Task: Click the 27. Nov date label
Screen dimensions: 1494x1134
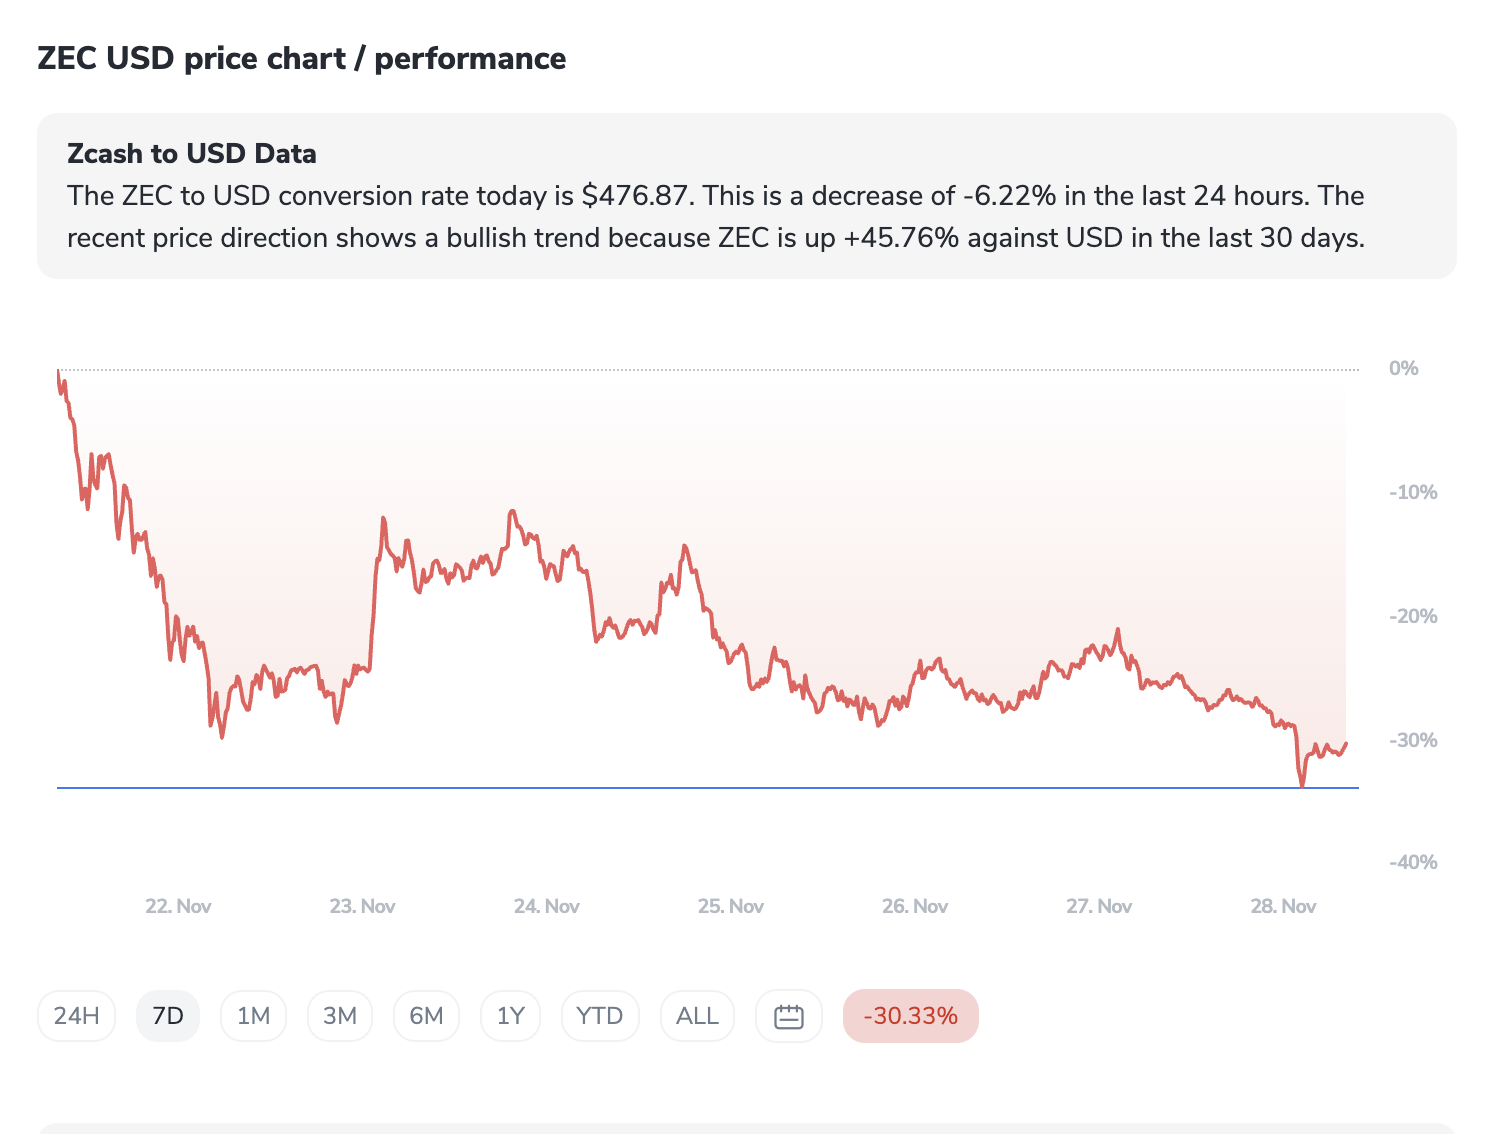Action: pyautogui.click(x=1098, y=906)
